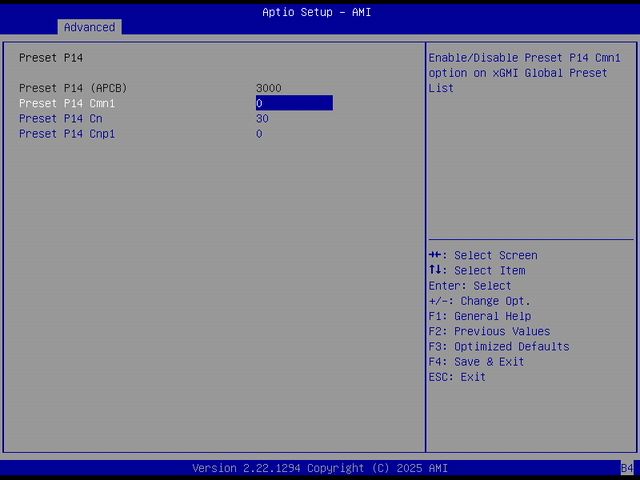This screenshot has height=480, width=640.
Task: Click the +/-: Change Opt. hint
Action: [x=480, y=301]
